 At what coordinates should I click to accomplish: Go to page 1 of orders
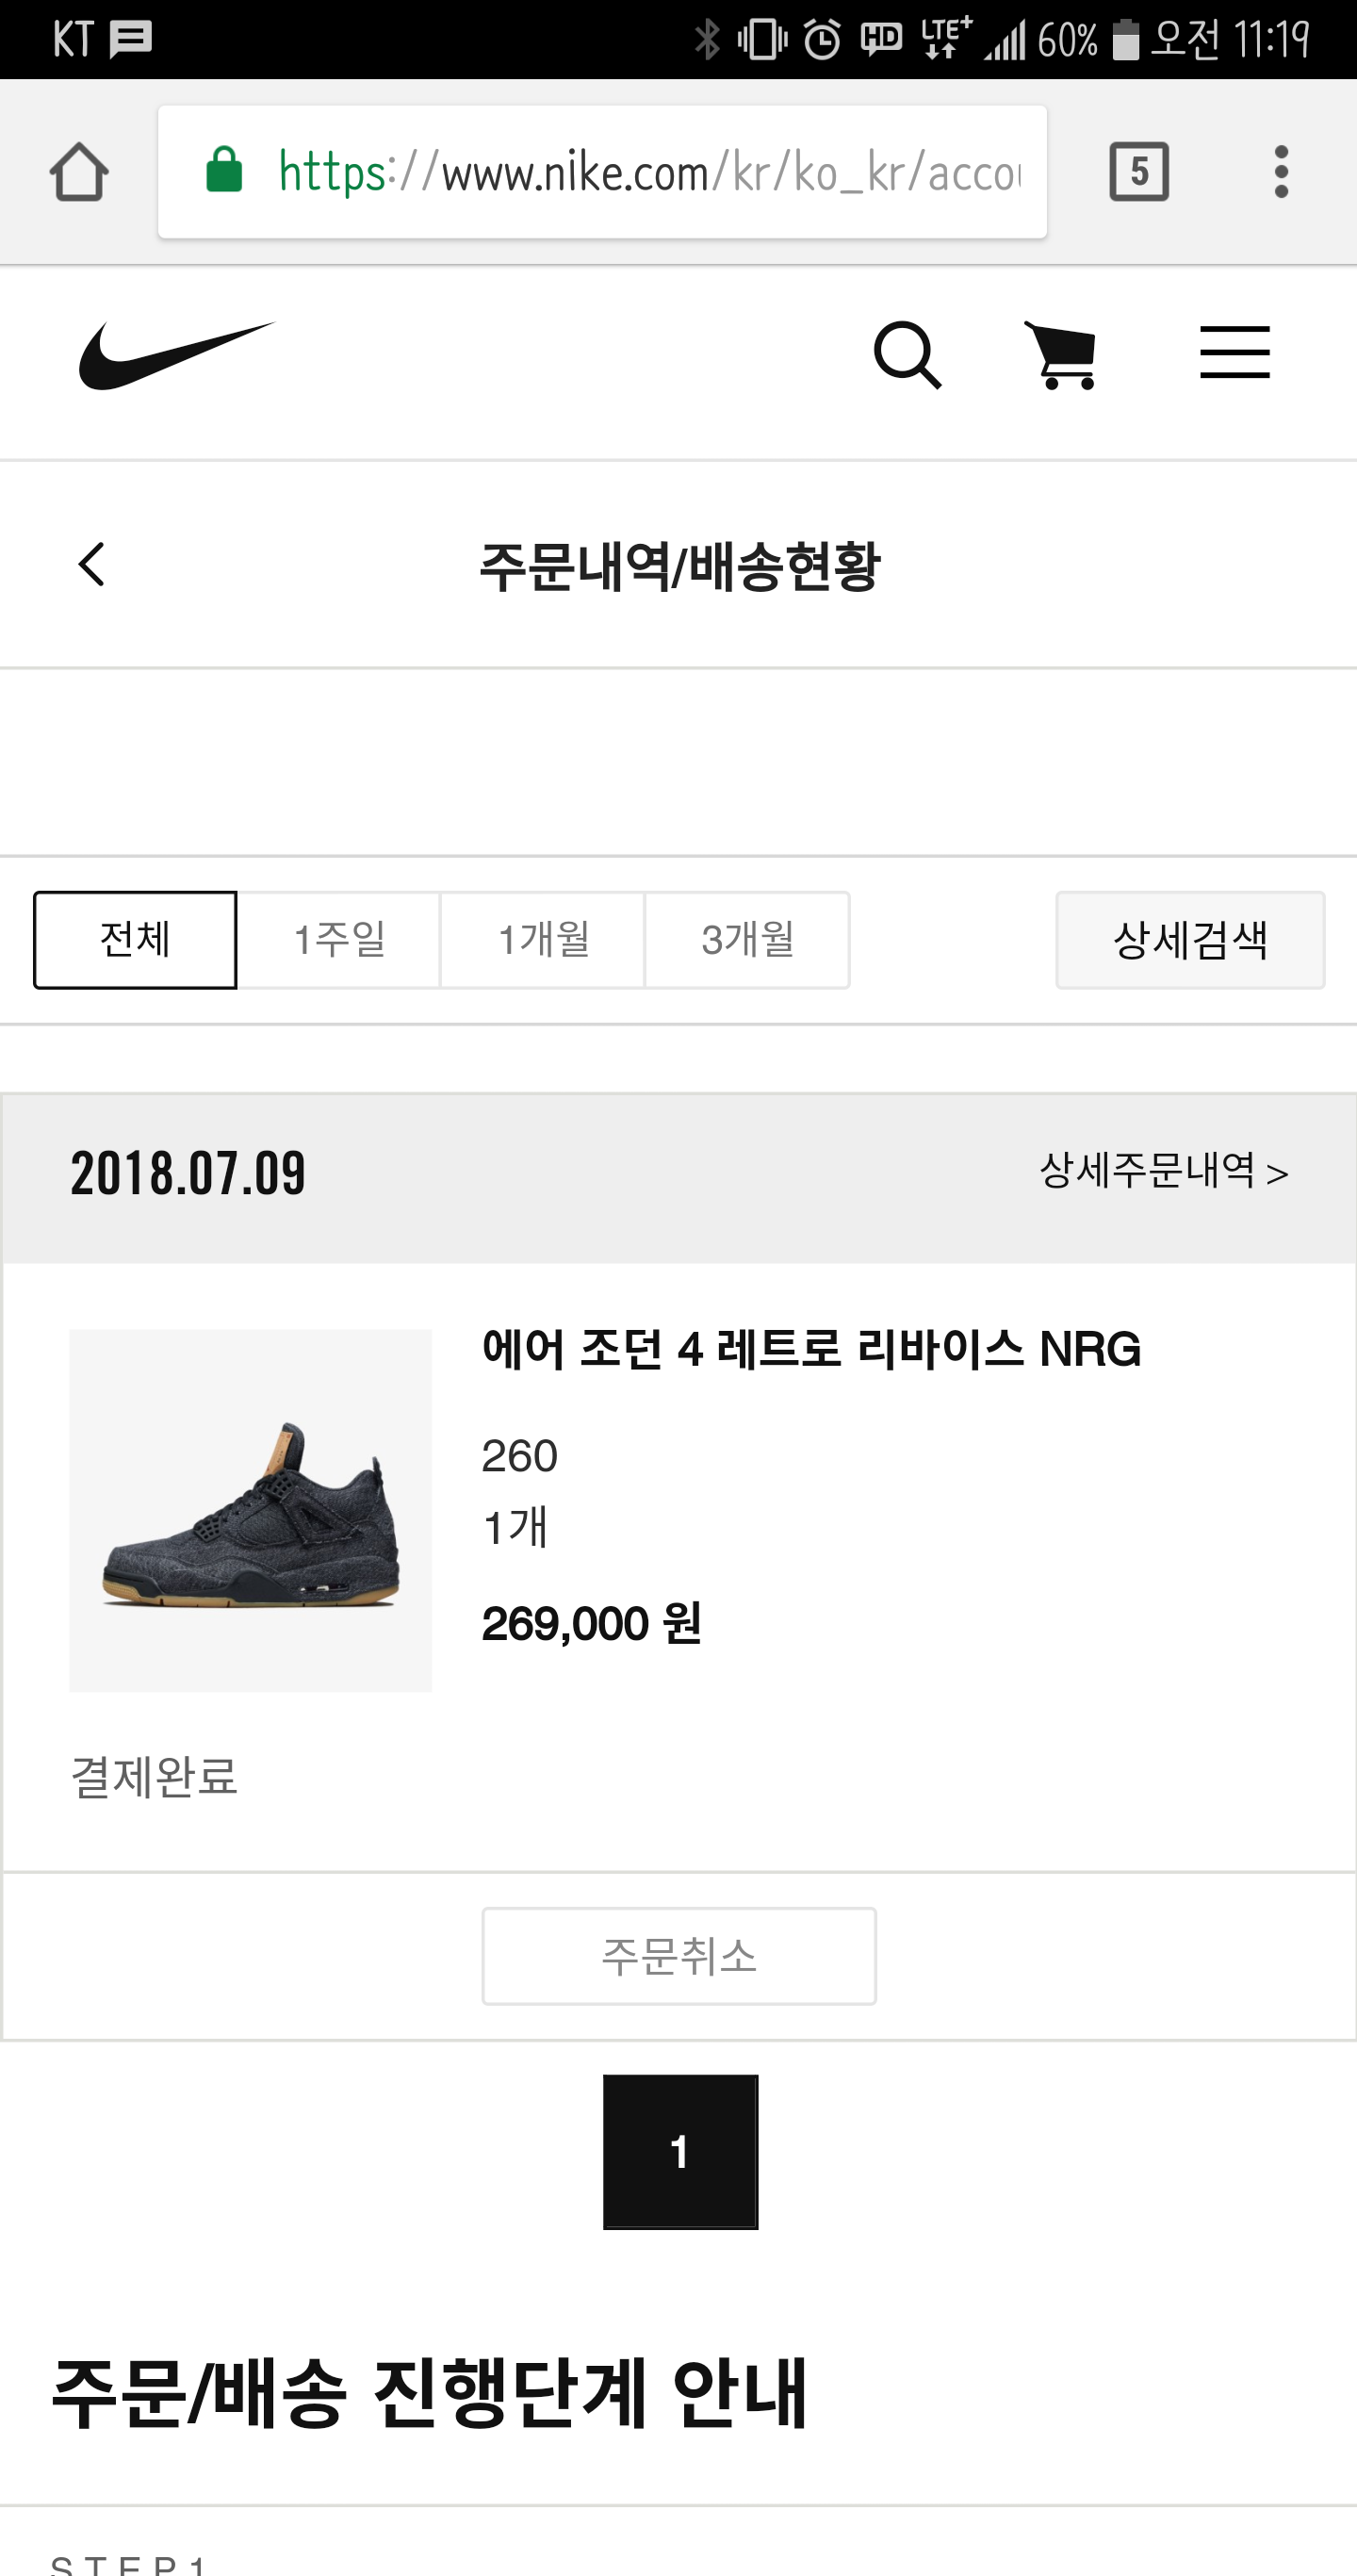click(680, 2151)
